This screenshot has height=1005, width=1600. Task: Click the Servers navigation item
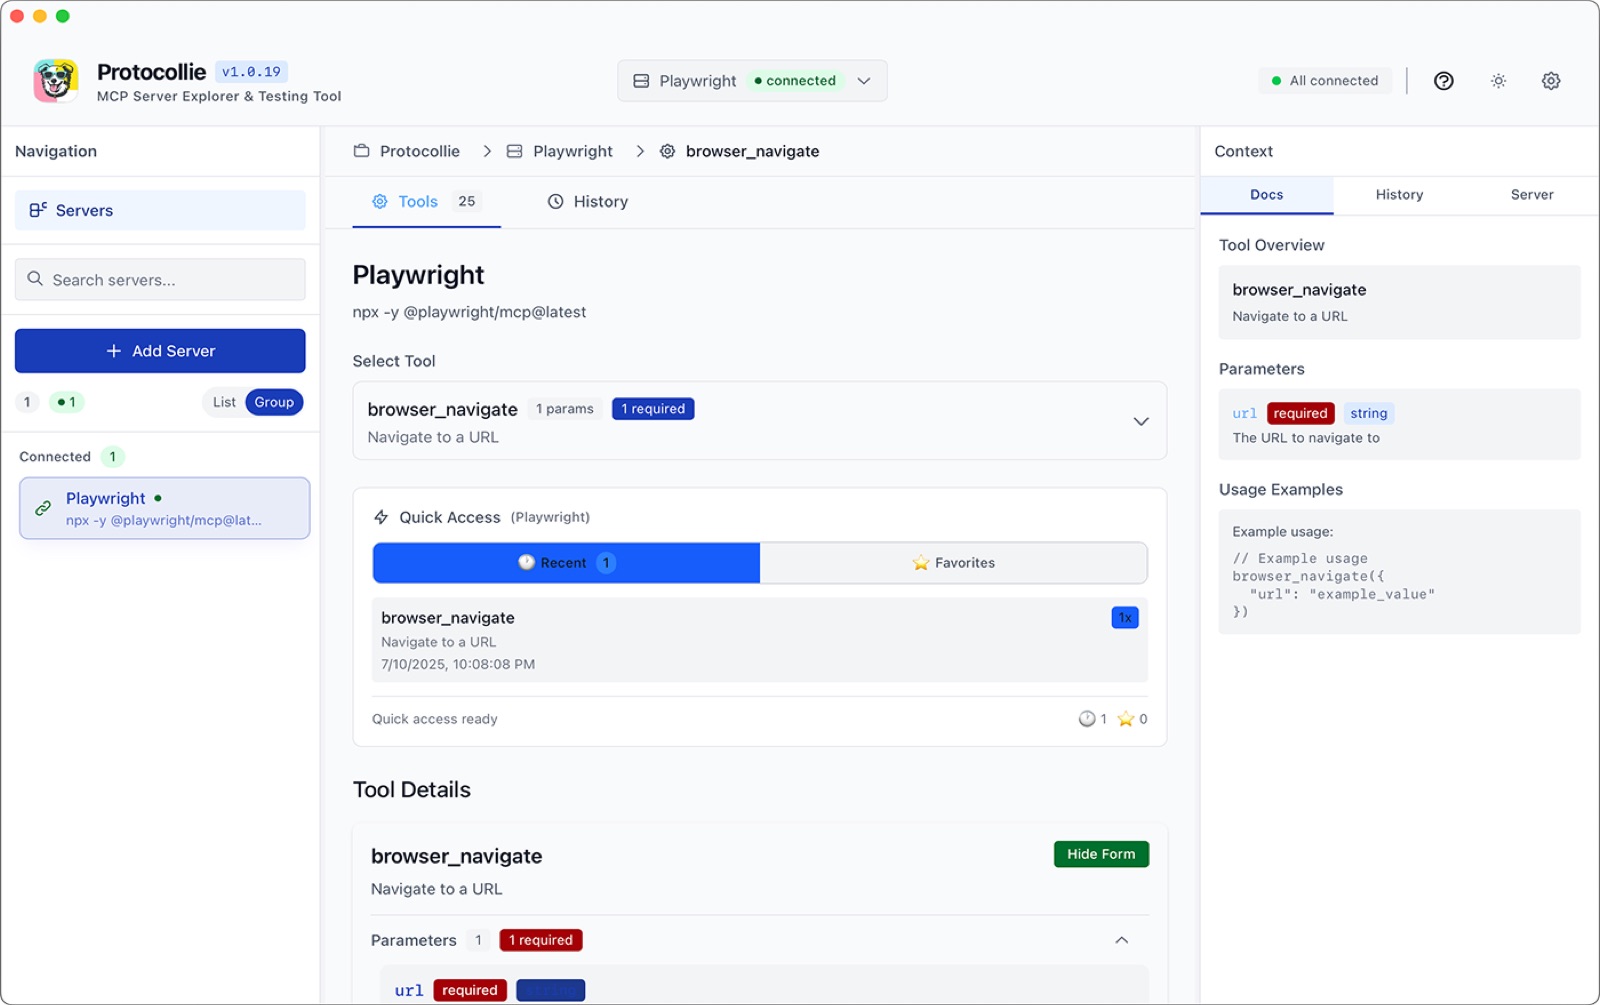(160, 210)
